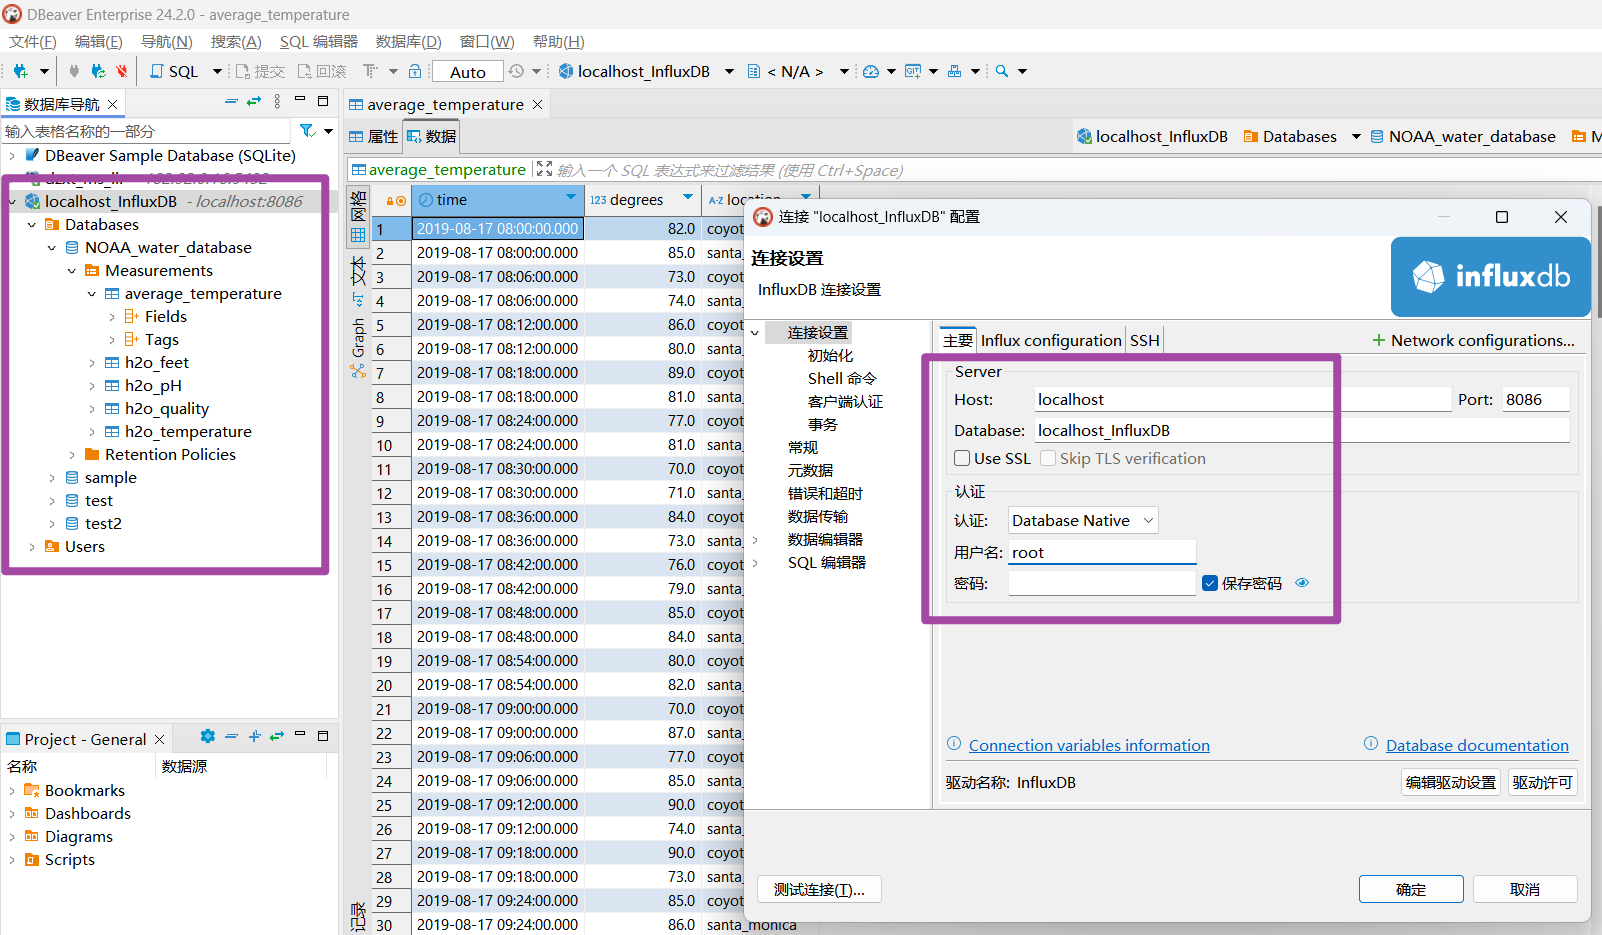Click Network configurations... link
Screen dimensions: 1602x935
coord(1473,340)
